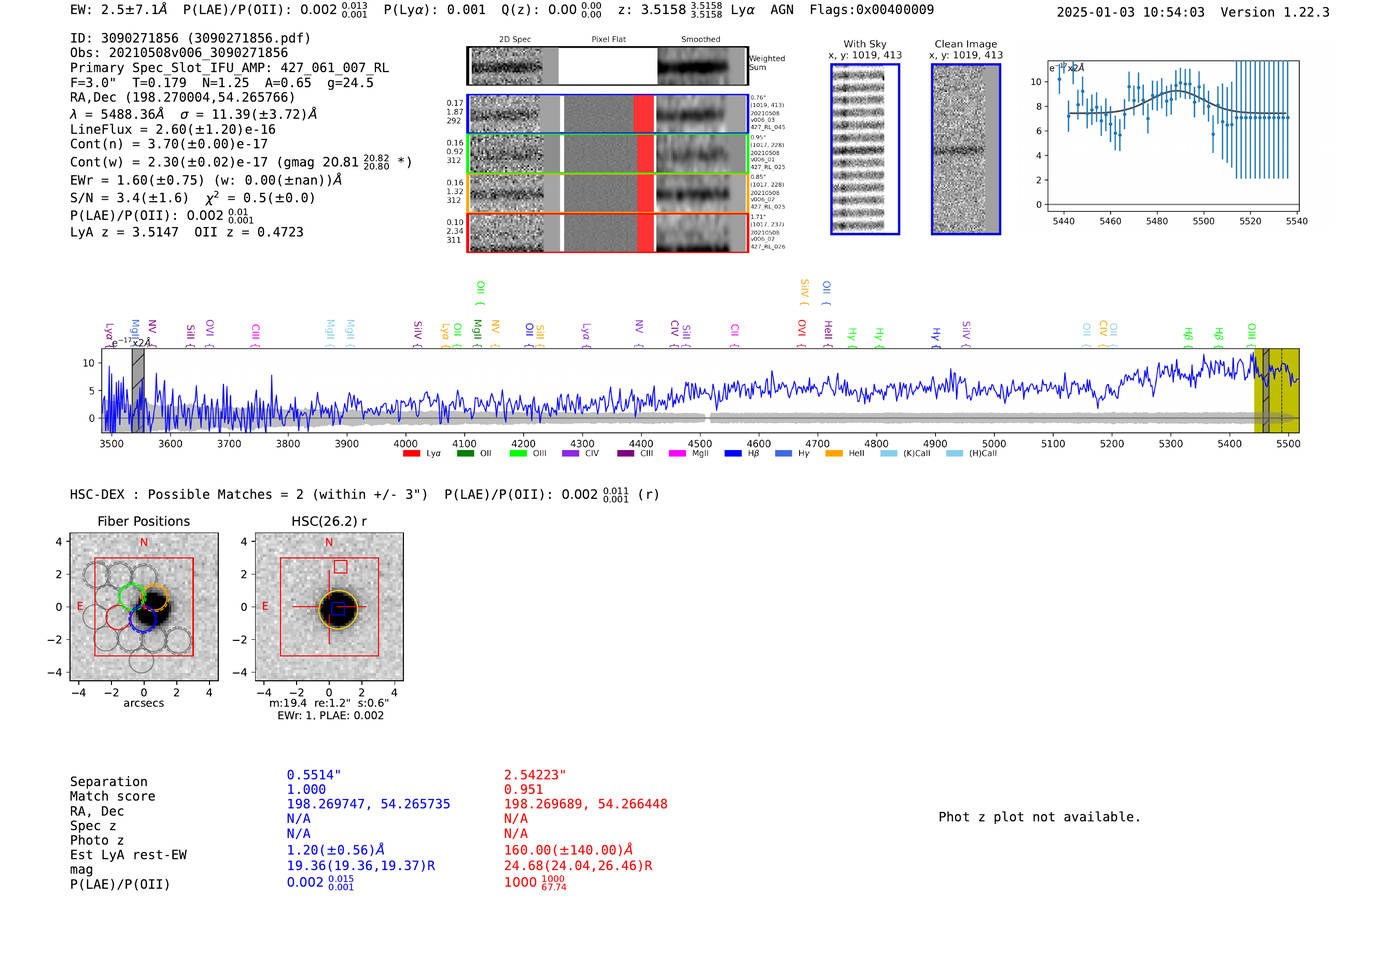Click the magenta MgII legend swatch
1400x953 pixels.
678,454
